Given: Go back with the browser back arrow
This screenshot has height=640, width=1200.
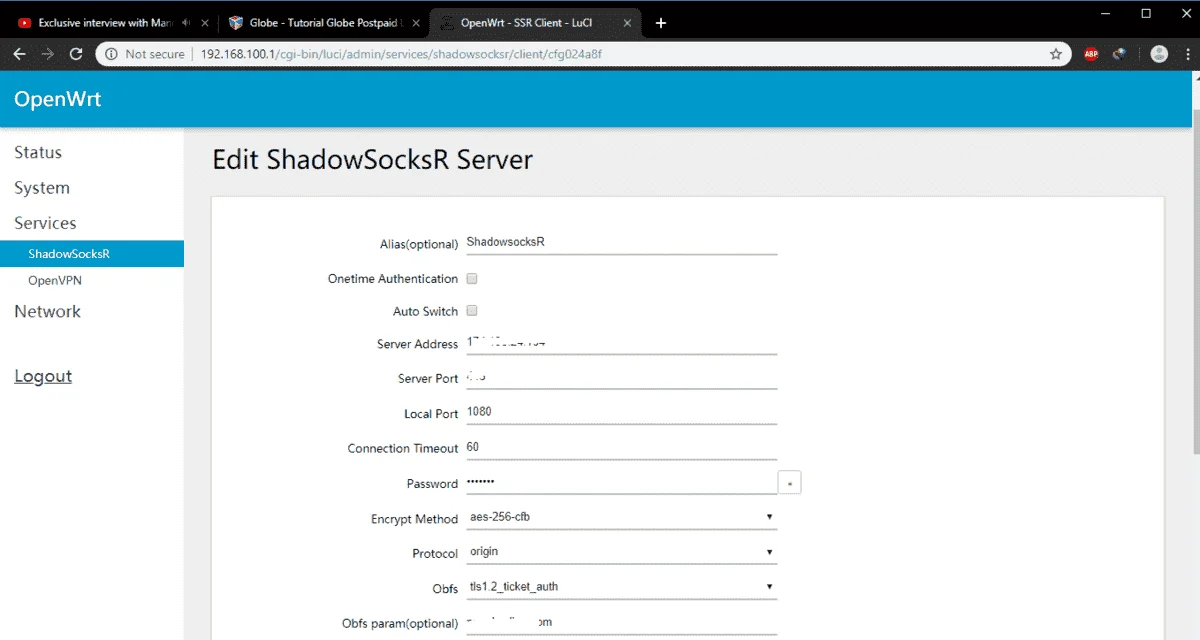Looking at the screenshot, I should point(20,54).
